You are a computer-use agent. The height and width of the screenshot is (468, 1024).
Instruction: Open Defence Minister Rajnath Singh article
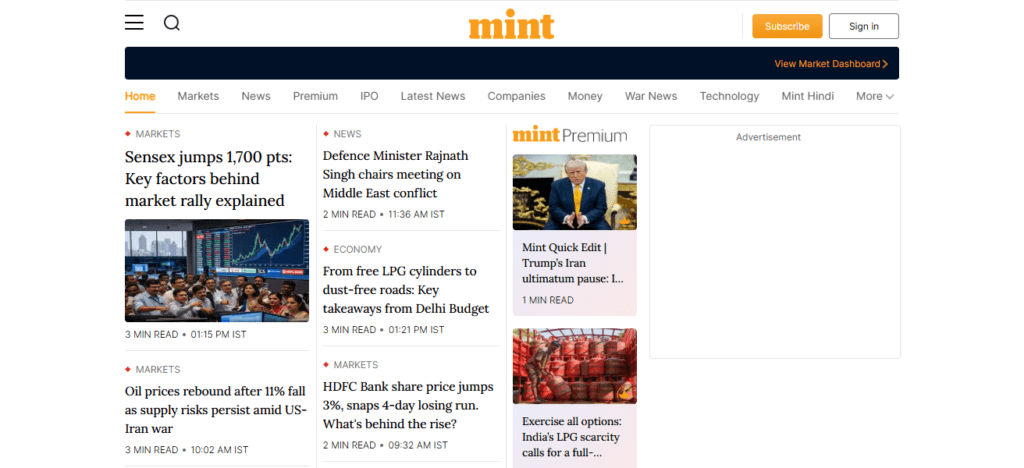(395, 174)
